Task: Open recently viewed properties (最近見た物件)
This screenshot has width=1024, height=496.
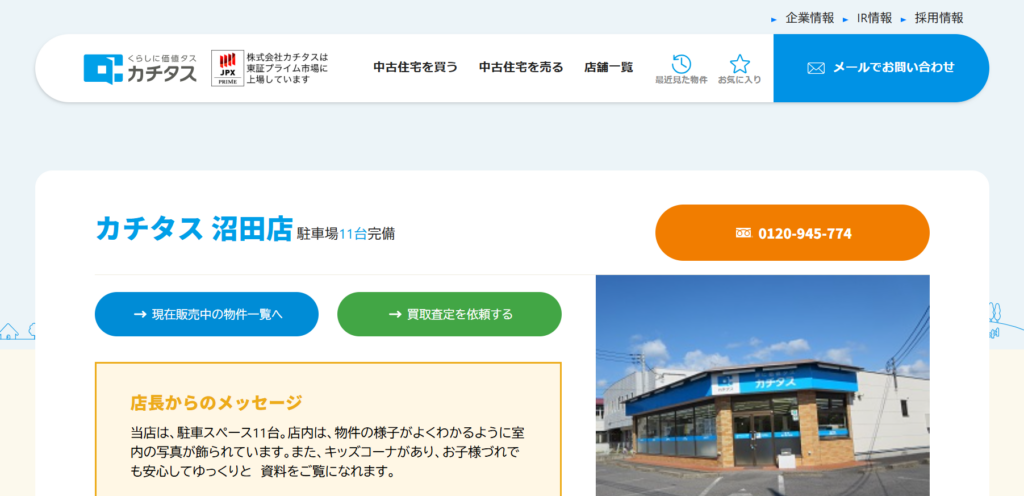Action: 681,69
